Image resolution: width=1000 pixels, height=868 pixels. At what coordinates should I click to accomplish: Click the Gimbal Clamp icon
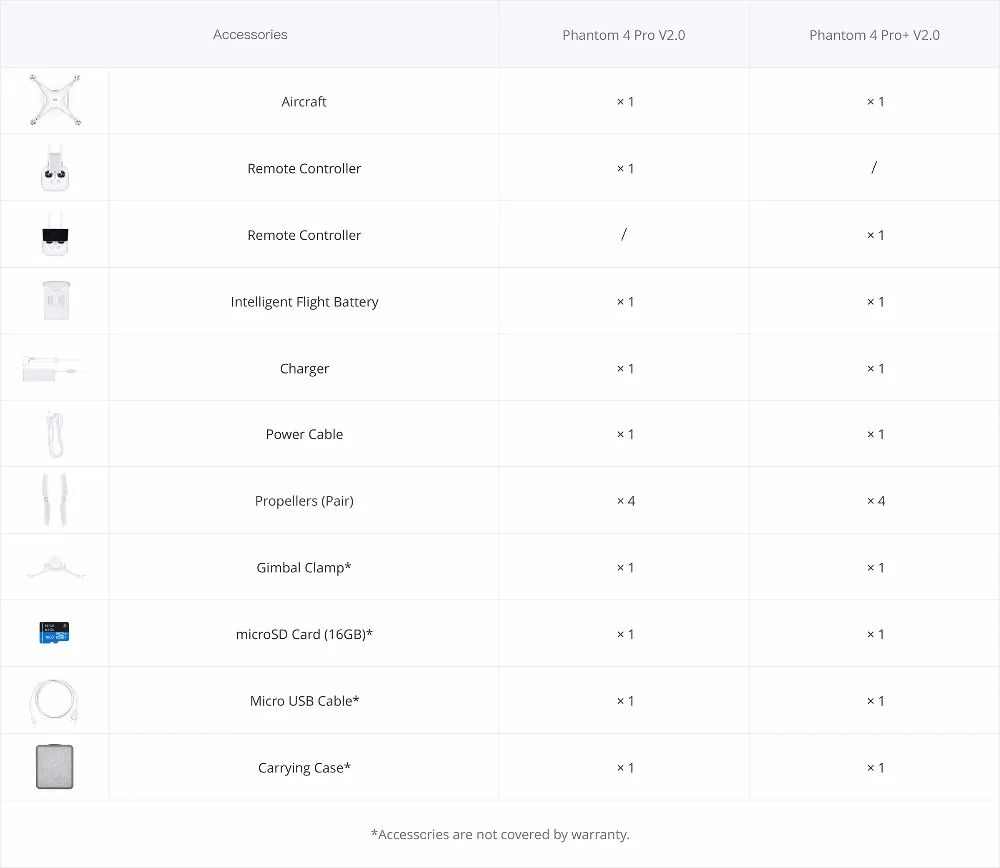click(54, 568)
